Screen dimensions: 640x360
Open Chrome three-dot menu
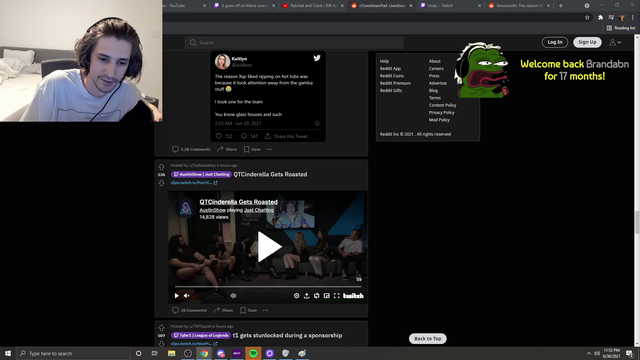click(633, 17)
